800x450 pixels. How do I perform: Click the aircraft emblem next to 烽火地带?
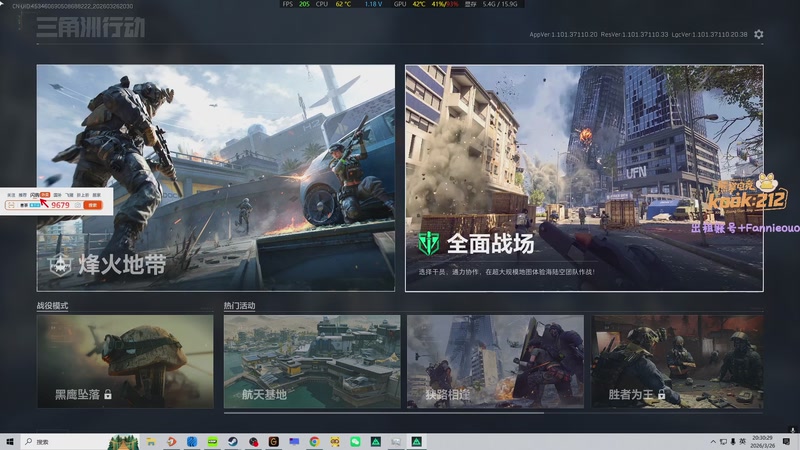point(60,265)
